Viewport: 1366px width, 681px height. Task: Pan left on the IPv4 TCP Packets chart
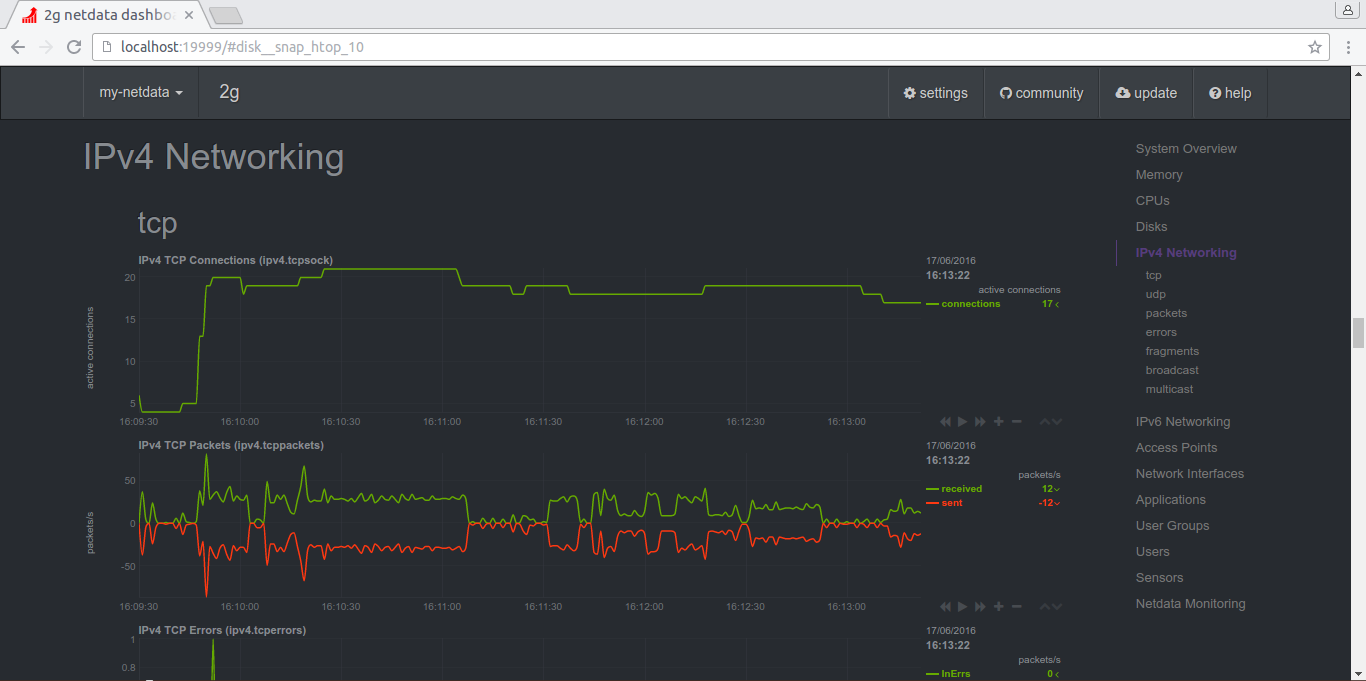[x=946, y=607]
